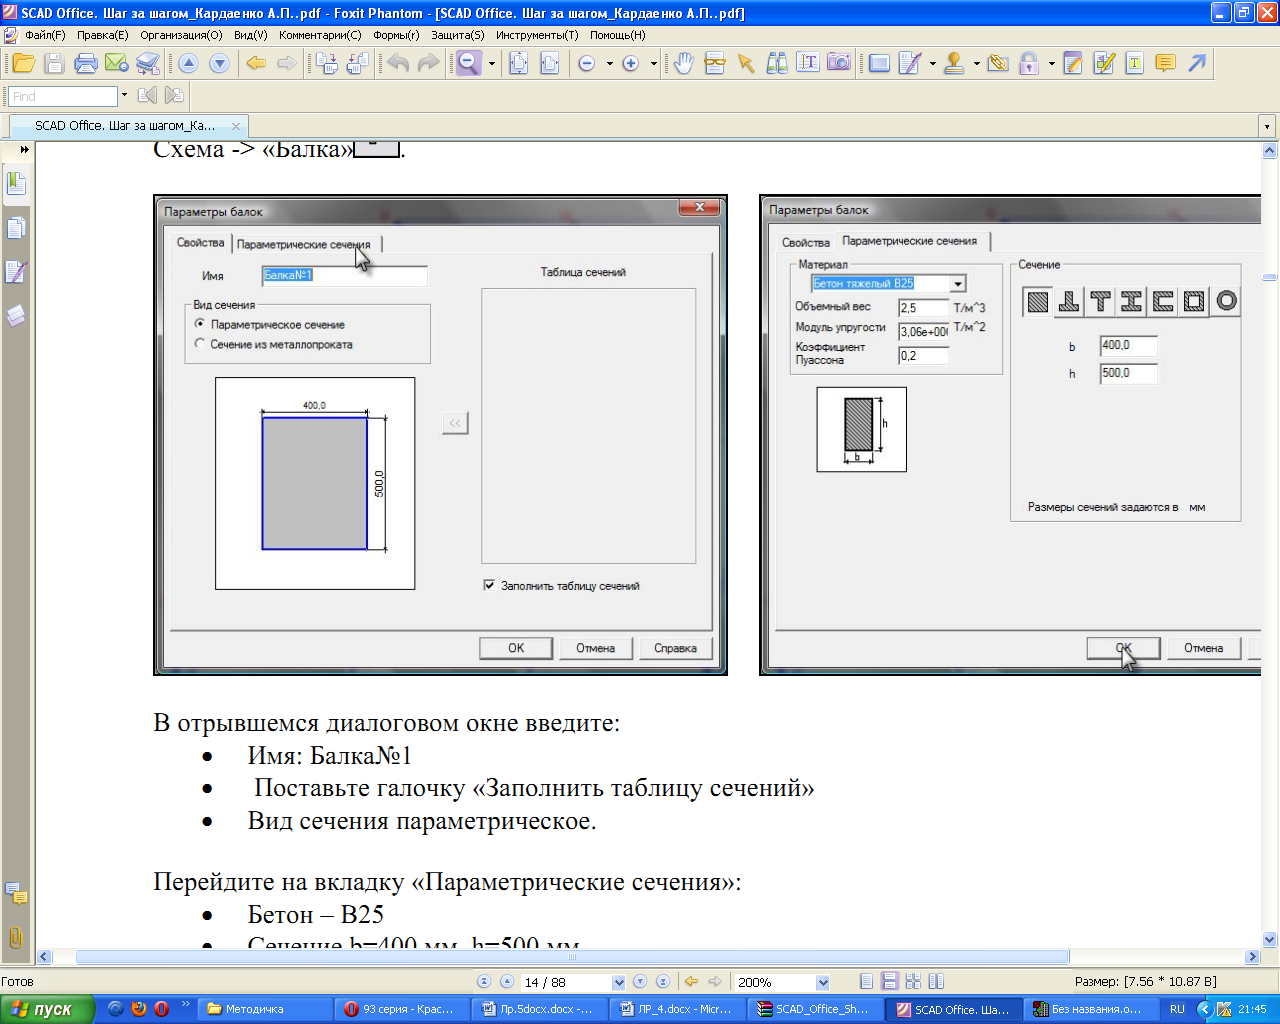The height and width of the screenshot is (1024, 1280).
Task: Open the Find options dropdown
Action: (124, 96)
